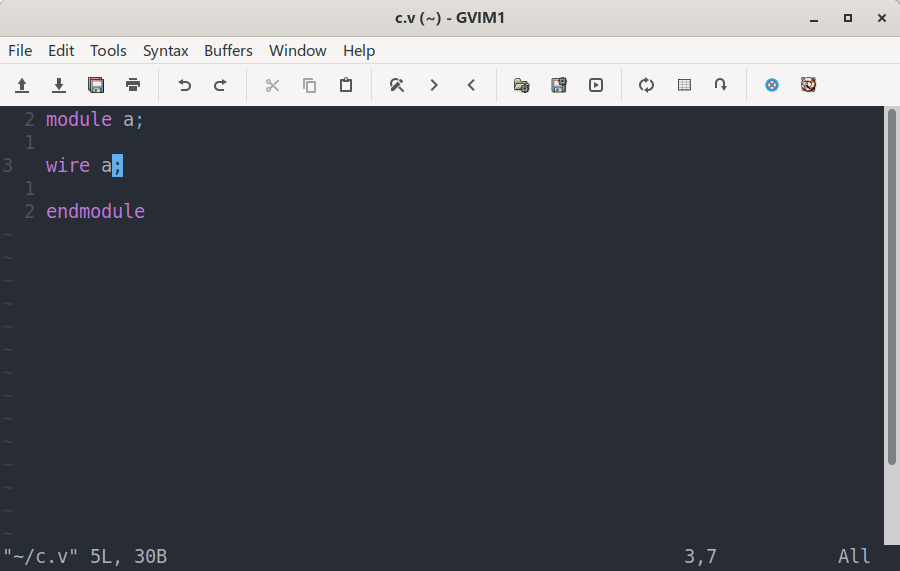Click the highlighted semicolon at cursor
This screenshot has width=900, height=571.
click(x=117, y=165)
